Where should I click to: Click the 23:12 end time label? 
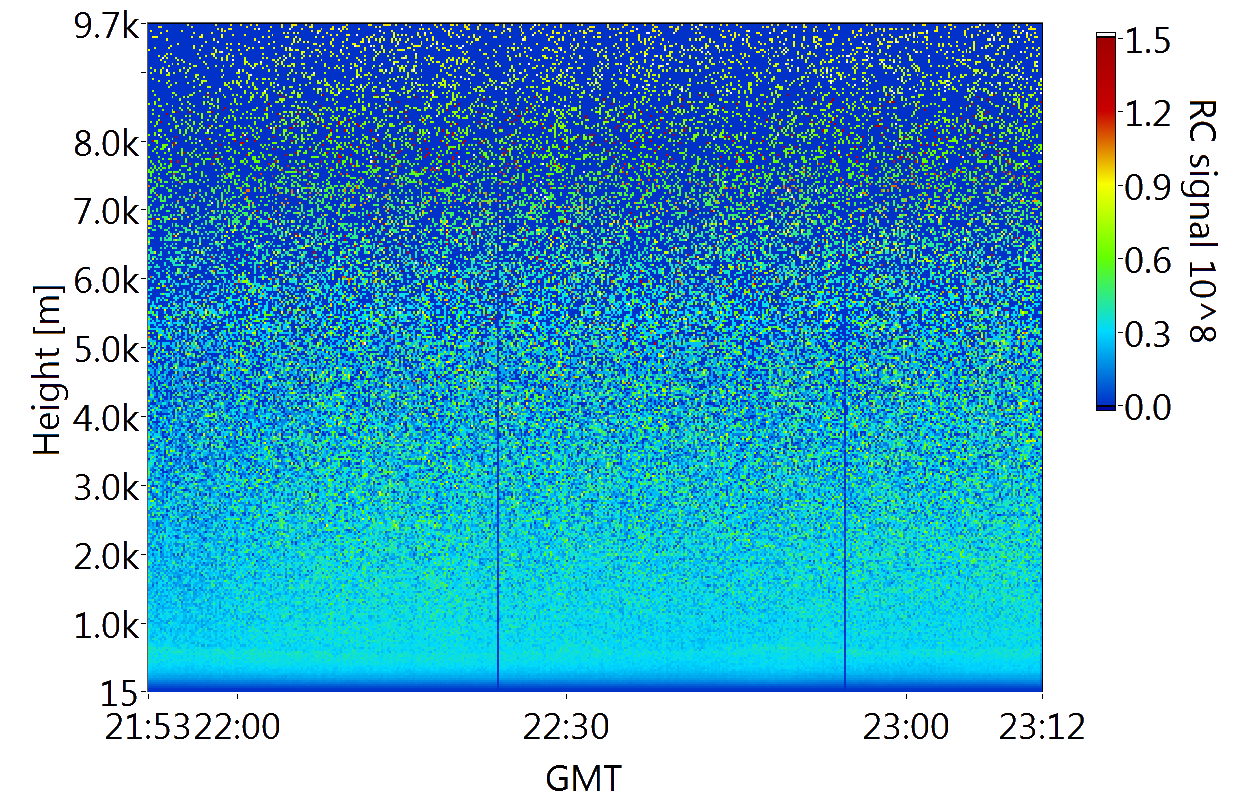pyautogui.click(x=1043, y=728)
